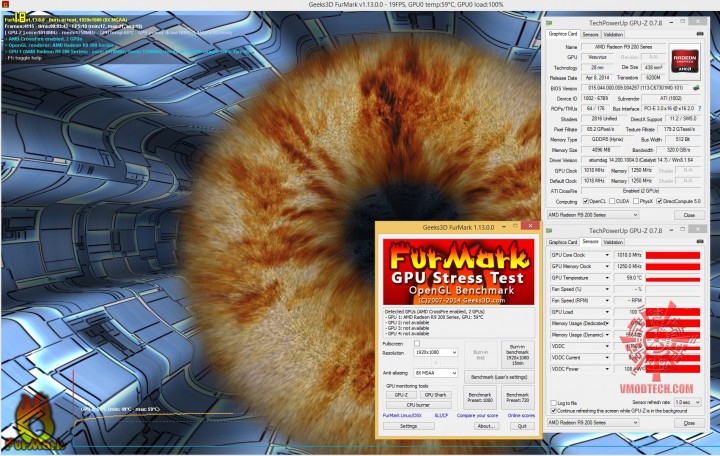720x456 pixels.
Task: Start Burn-in benchmark 1920x1080 15min
Action: 518,355
